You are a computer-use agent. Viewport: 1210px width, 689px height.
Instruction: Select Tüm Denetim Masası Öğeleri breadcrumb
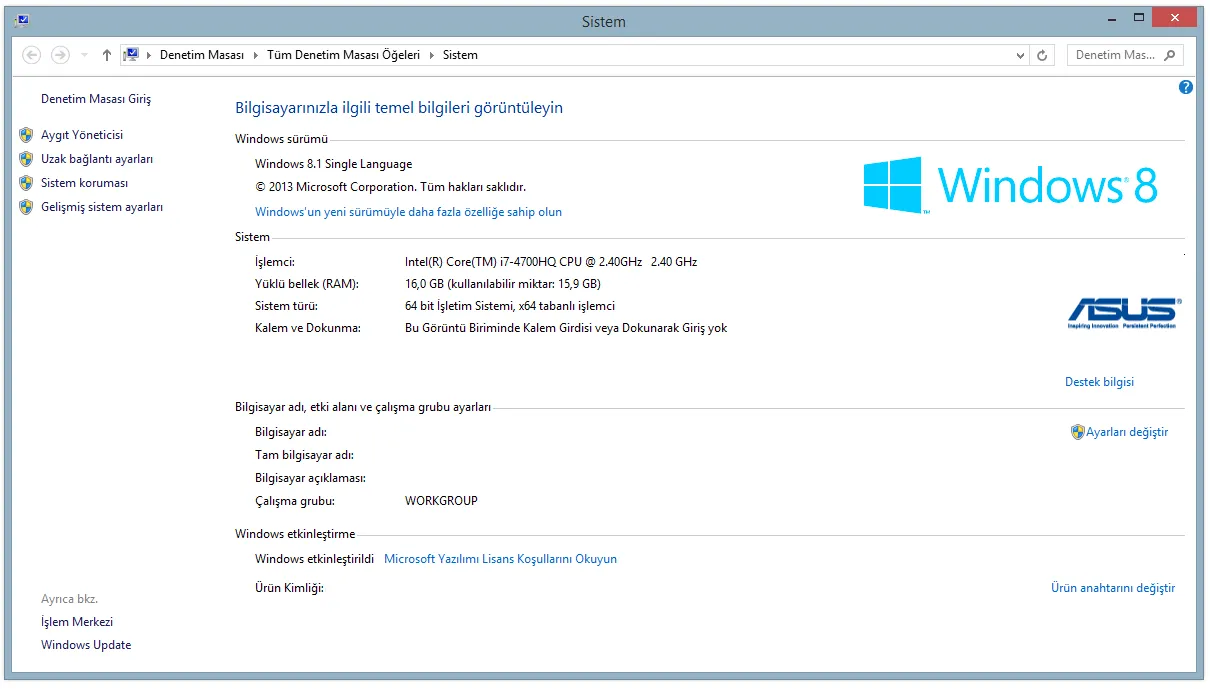pos(343,55)
